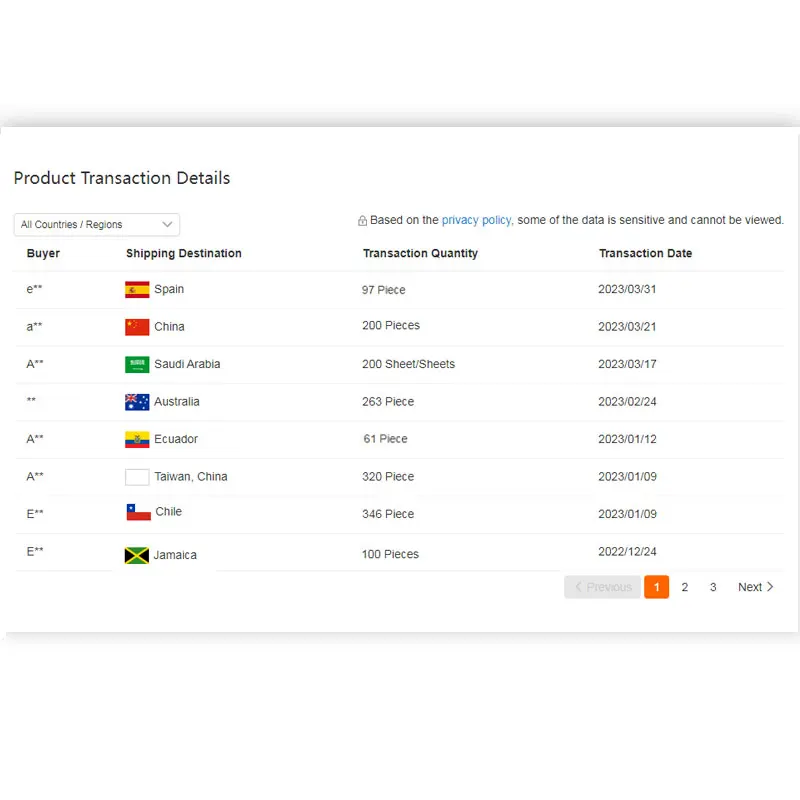Image resolution: width=800 pixels, height=800 pixels.
Task: Select the 'Chile' destination text
Action: (169, 512)
